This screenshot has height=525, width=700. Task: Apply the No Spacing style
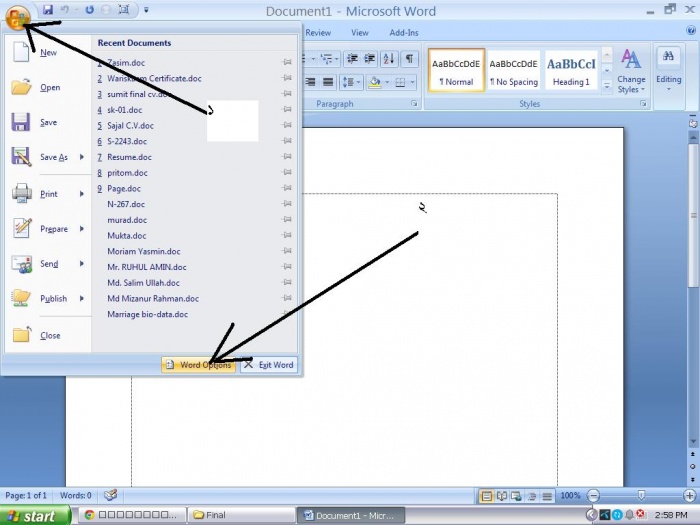513,71
